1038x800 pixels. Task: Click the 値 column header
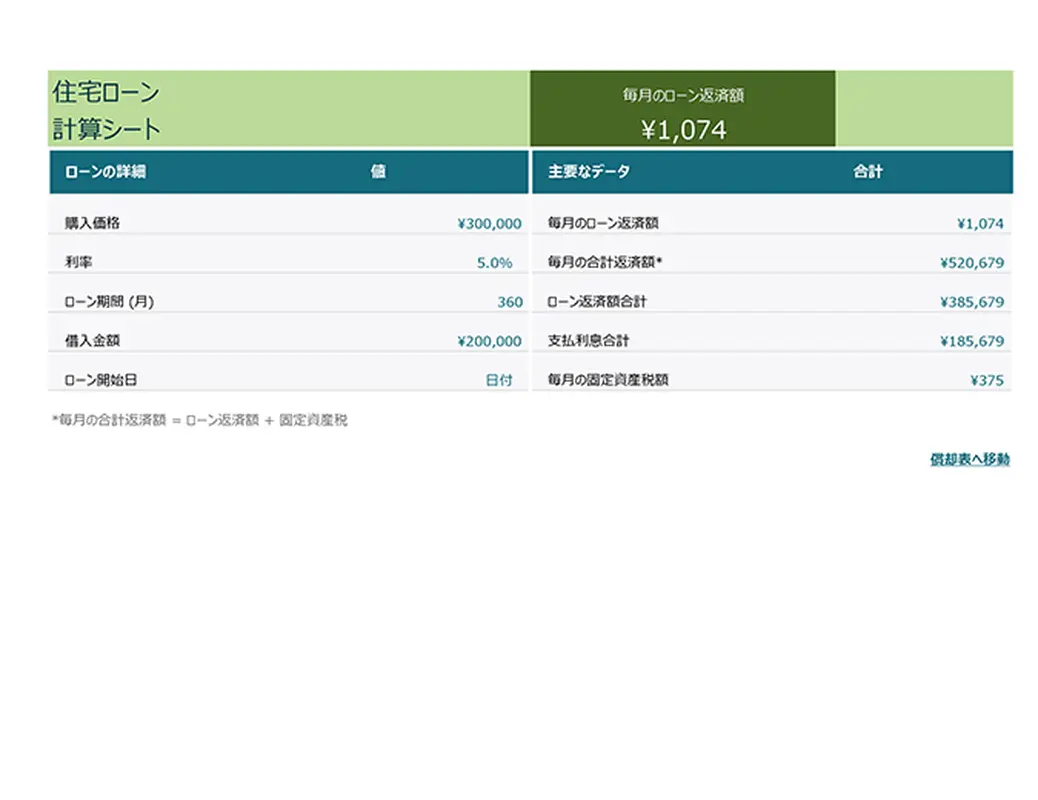(378, 172)
